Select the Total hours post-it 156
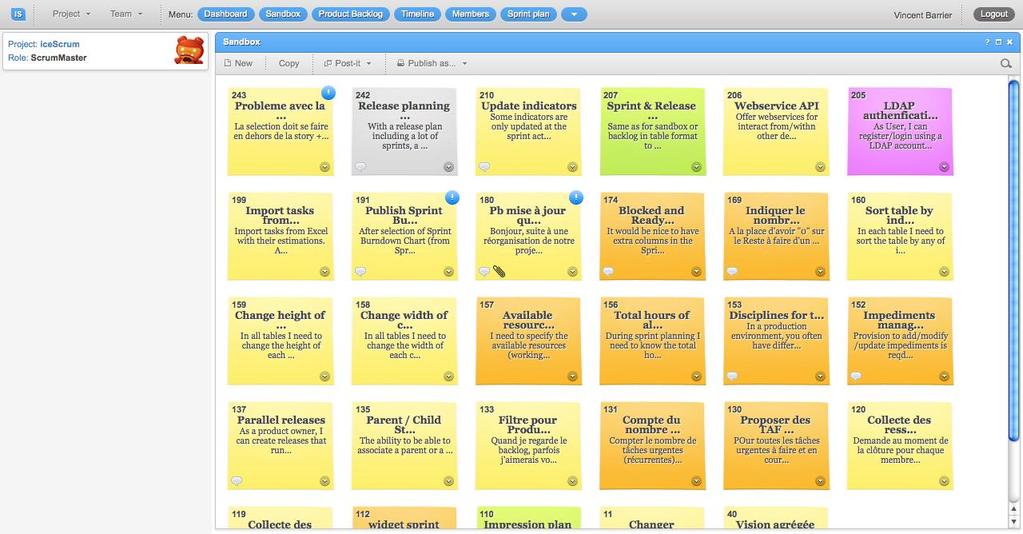The height and width of the screenshot is (534, 1023). coord(652,341)
